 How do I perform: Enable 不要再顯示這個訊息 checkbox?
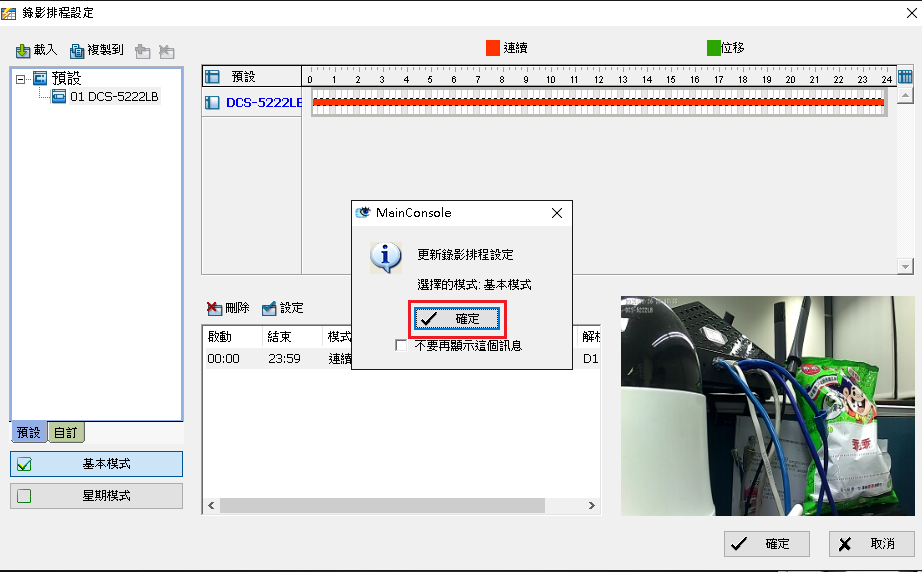402,346
